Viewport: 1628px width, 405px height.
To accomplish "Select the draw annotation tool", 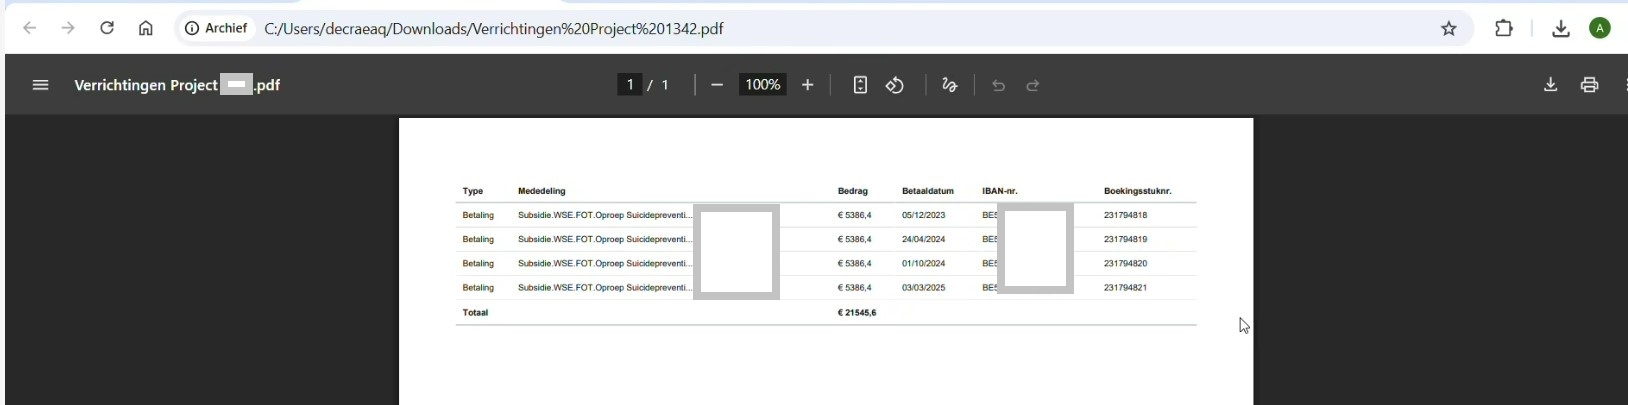I will (x=950, y=85).
